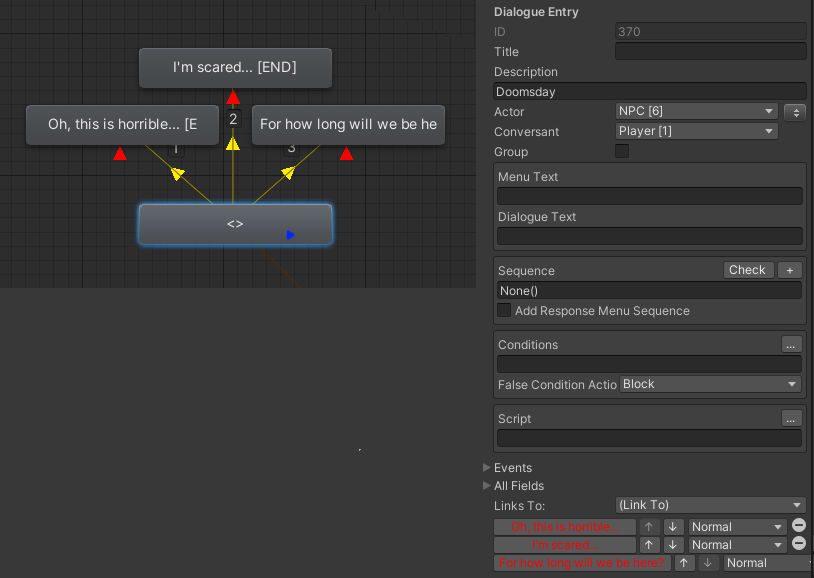
Task: Open the Conditions wizard ellipsis button
Action: [x=791, y=344]
